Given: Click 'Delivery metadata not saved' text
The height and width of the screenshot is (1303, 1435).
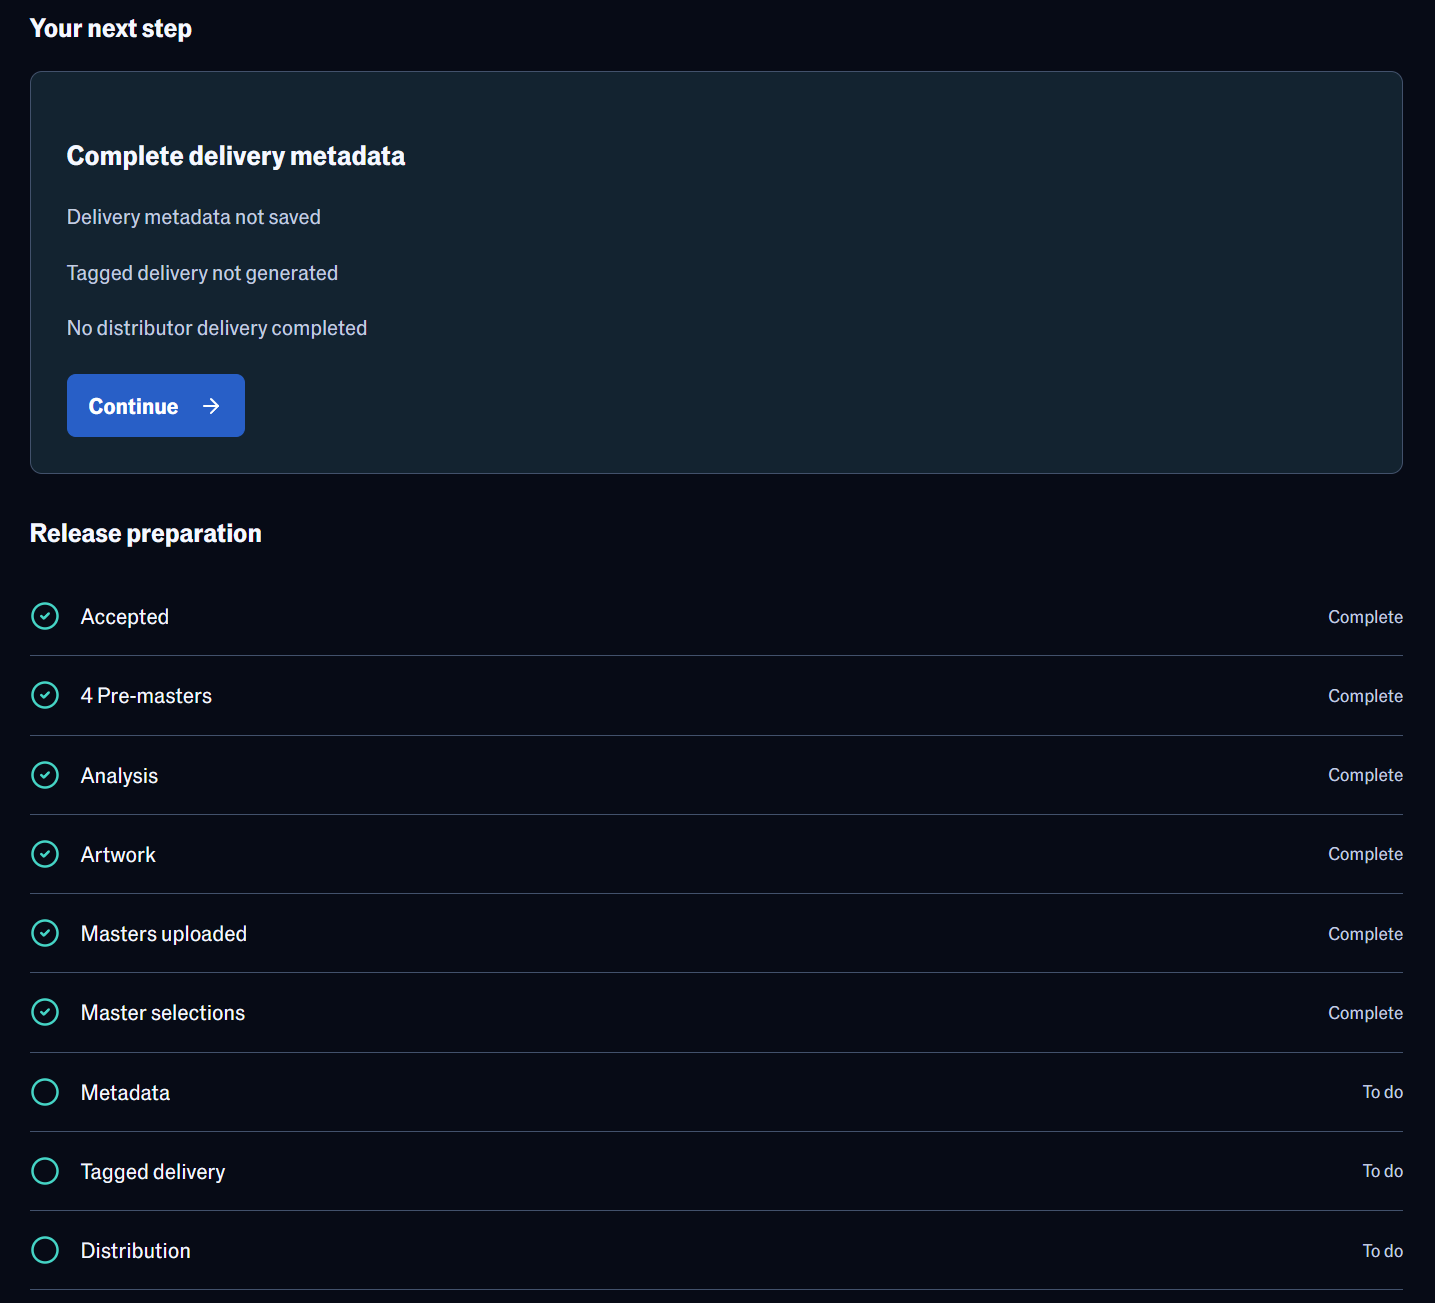Looking at the screenshot, I should 194,217.
